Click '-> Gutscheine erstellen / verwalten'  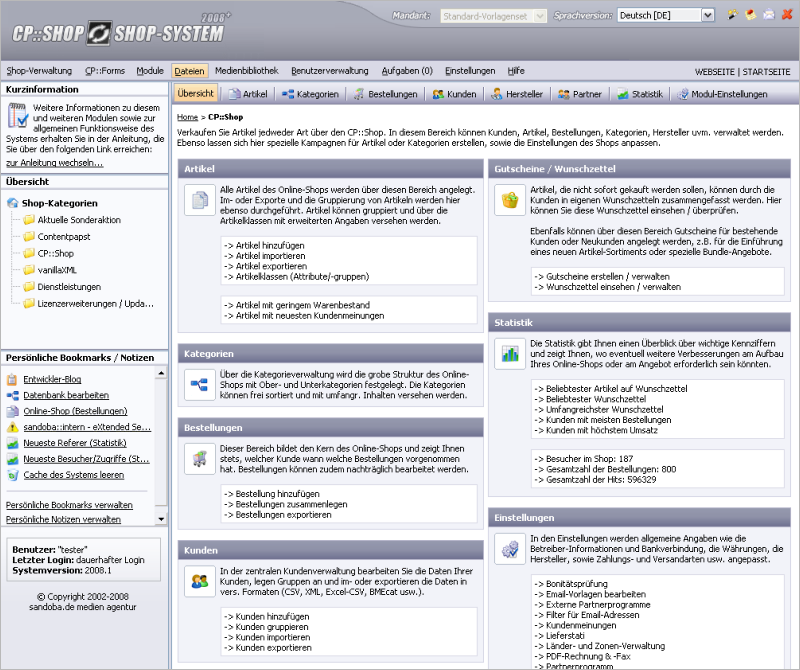602,277
